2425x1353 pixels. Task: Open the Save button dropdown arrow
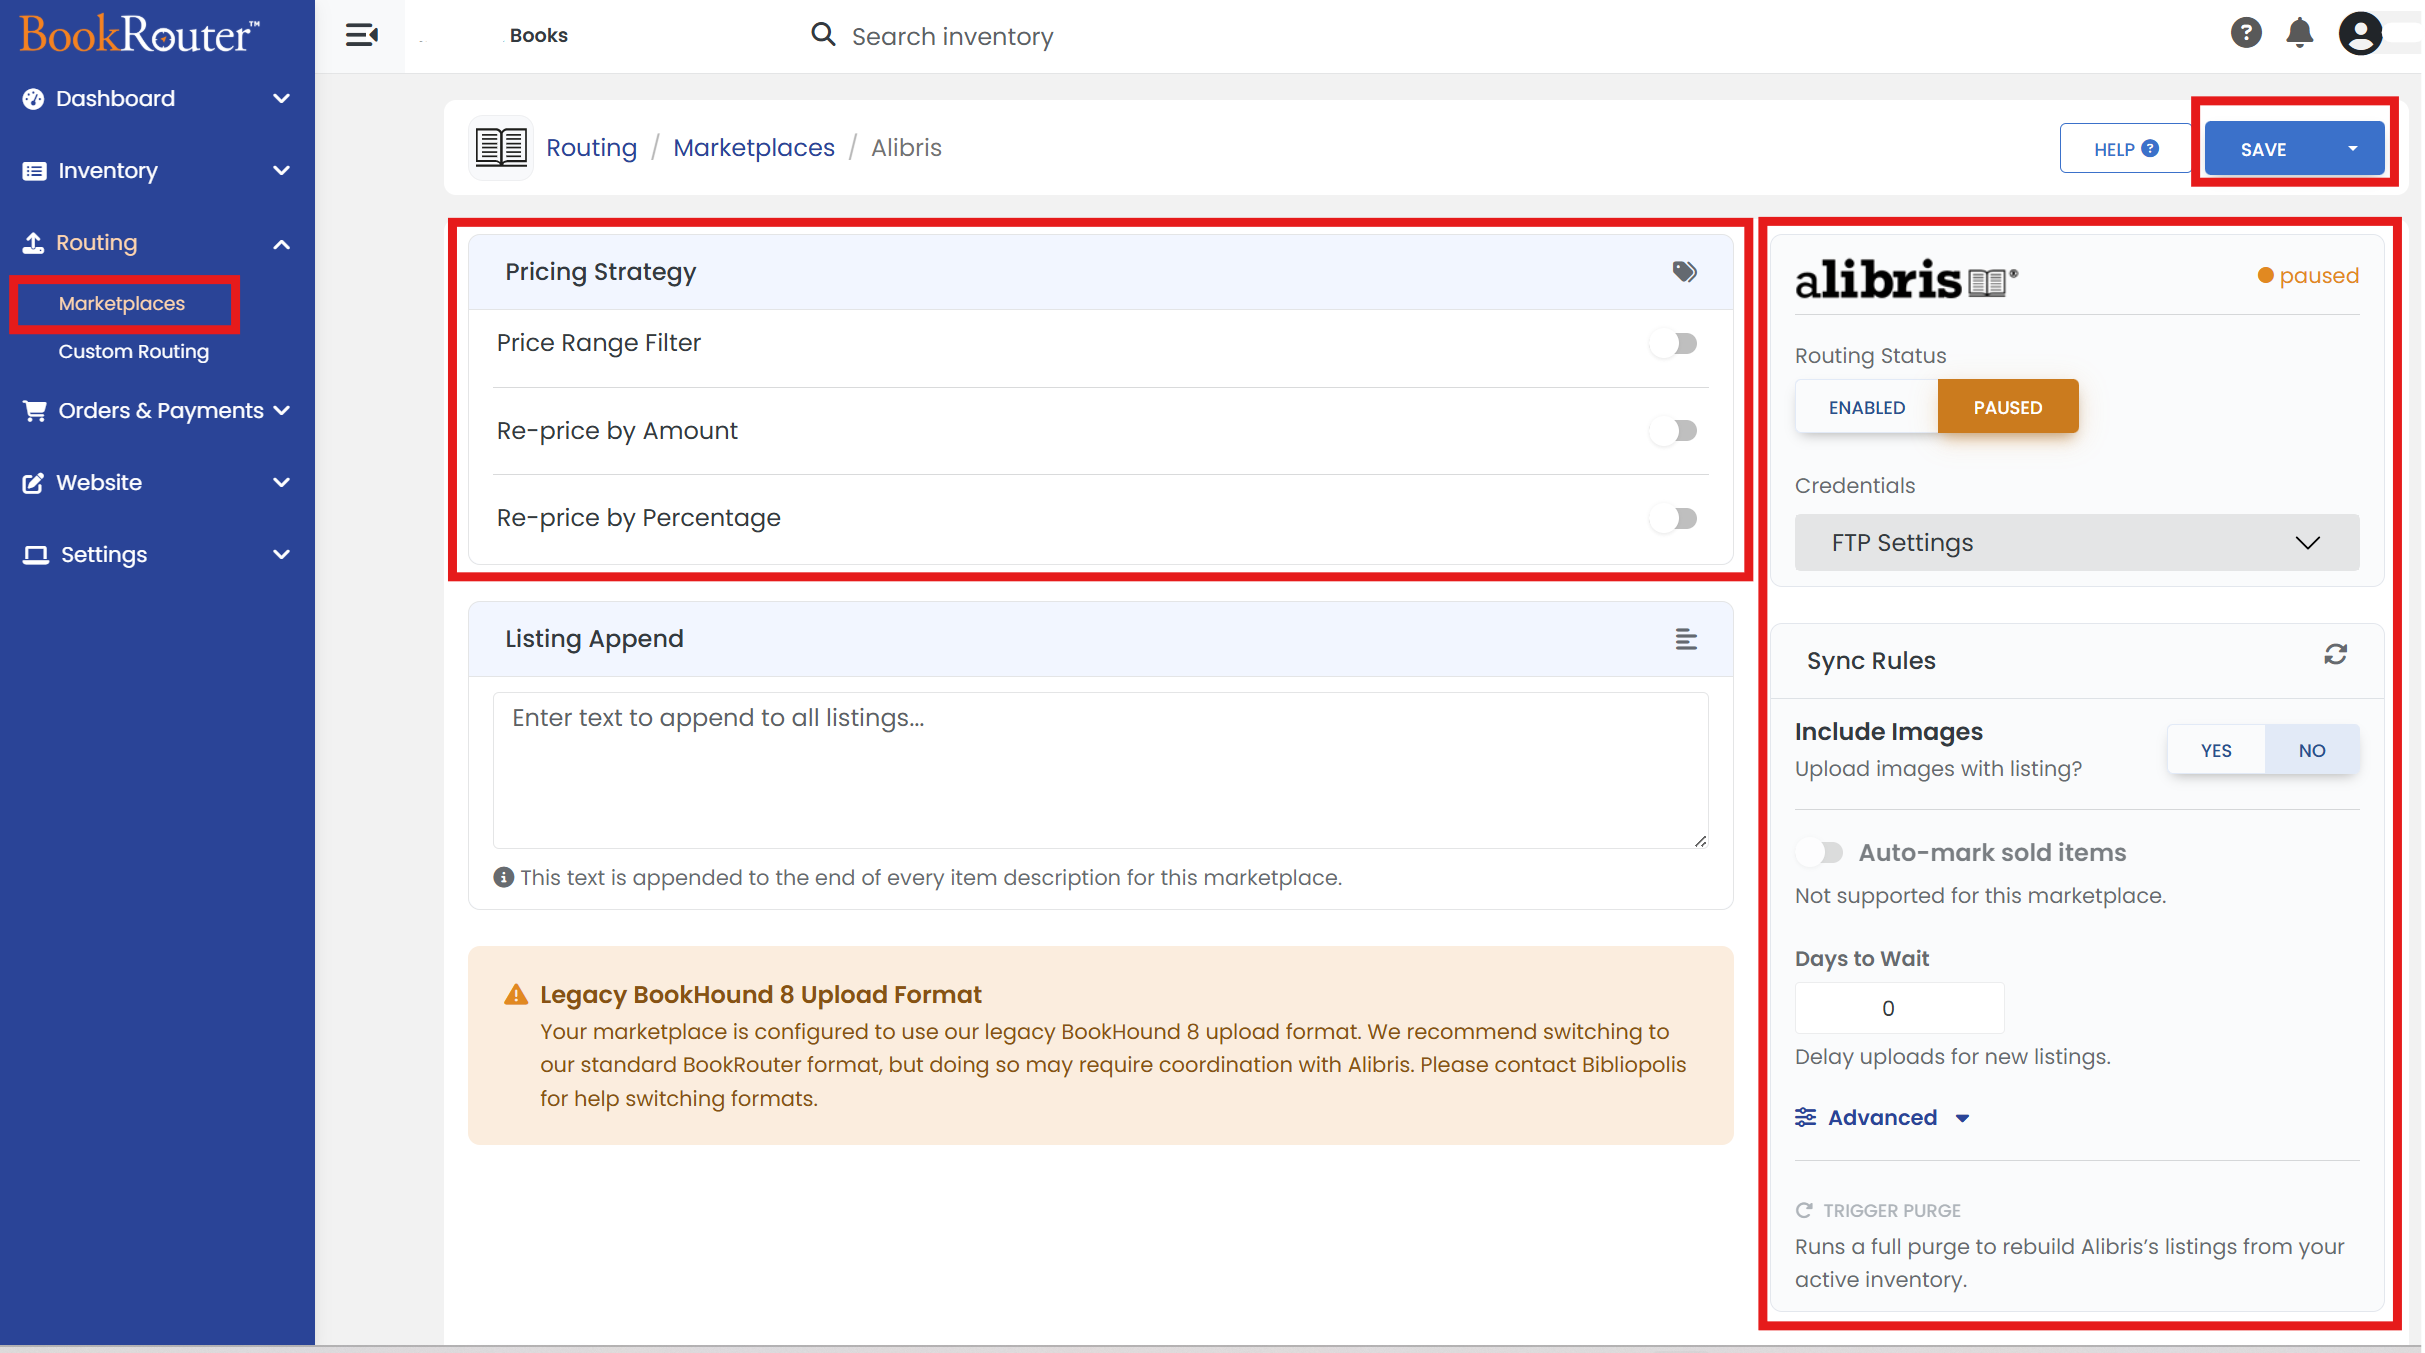[2353, 148]
